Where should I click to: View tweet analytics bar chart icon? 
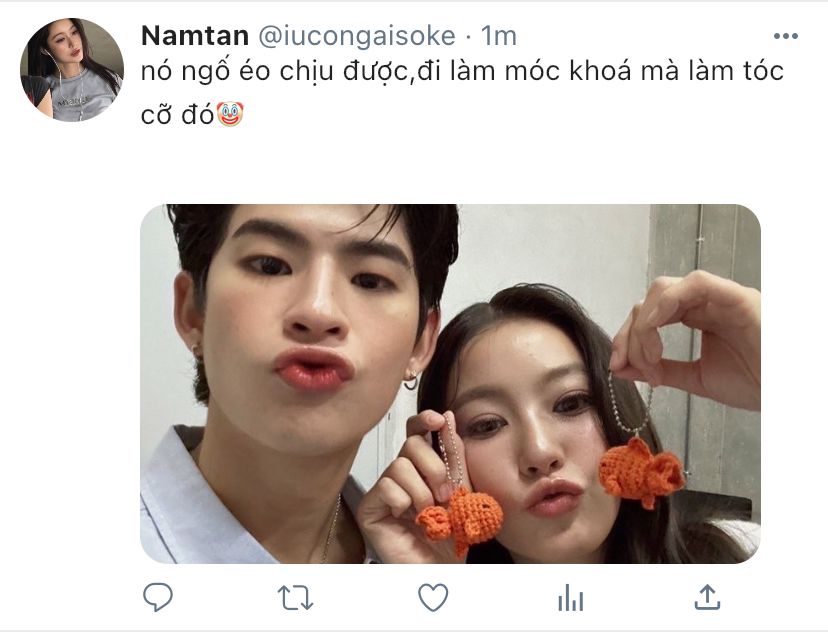[570, 598]
